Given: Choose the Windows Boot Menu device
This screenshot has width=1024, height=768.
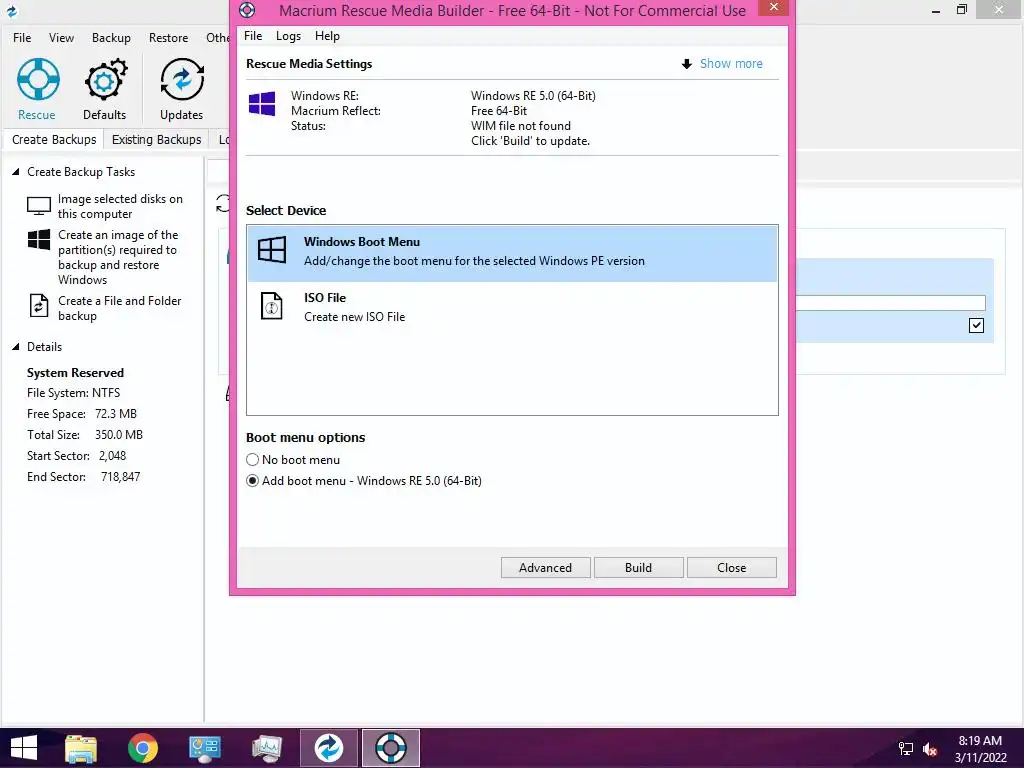Looking at the screenshot, I should 512,253.
